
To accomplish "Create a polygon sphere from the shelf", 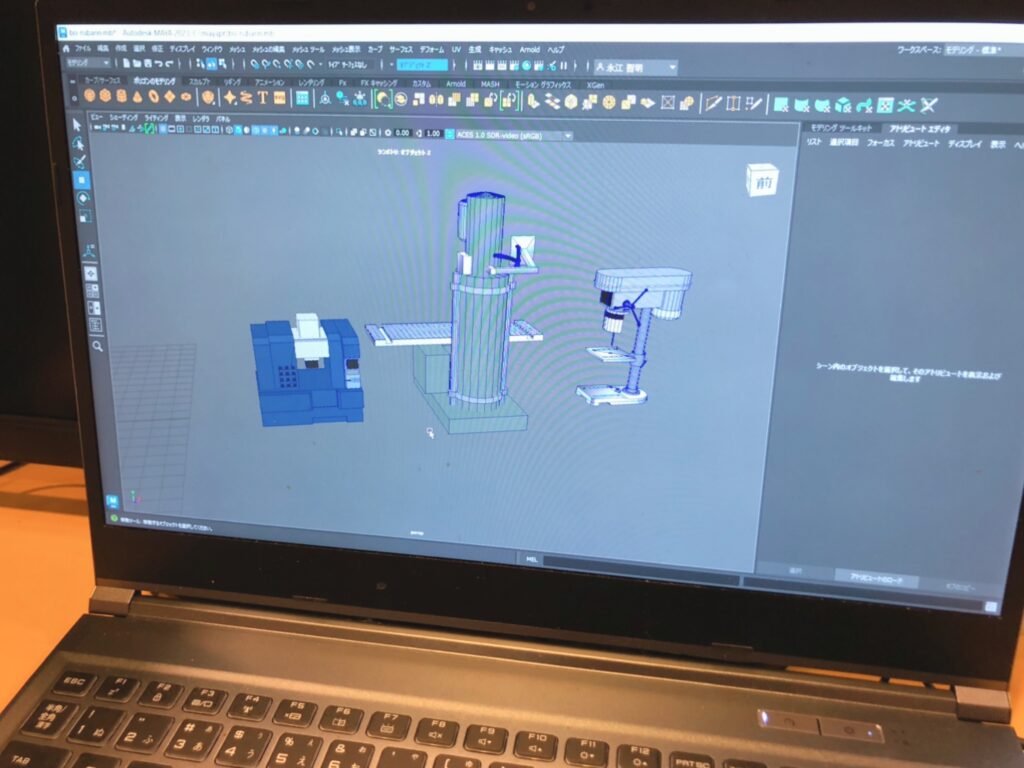I will [x=89, y=96].
